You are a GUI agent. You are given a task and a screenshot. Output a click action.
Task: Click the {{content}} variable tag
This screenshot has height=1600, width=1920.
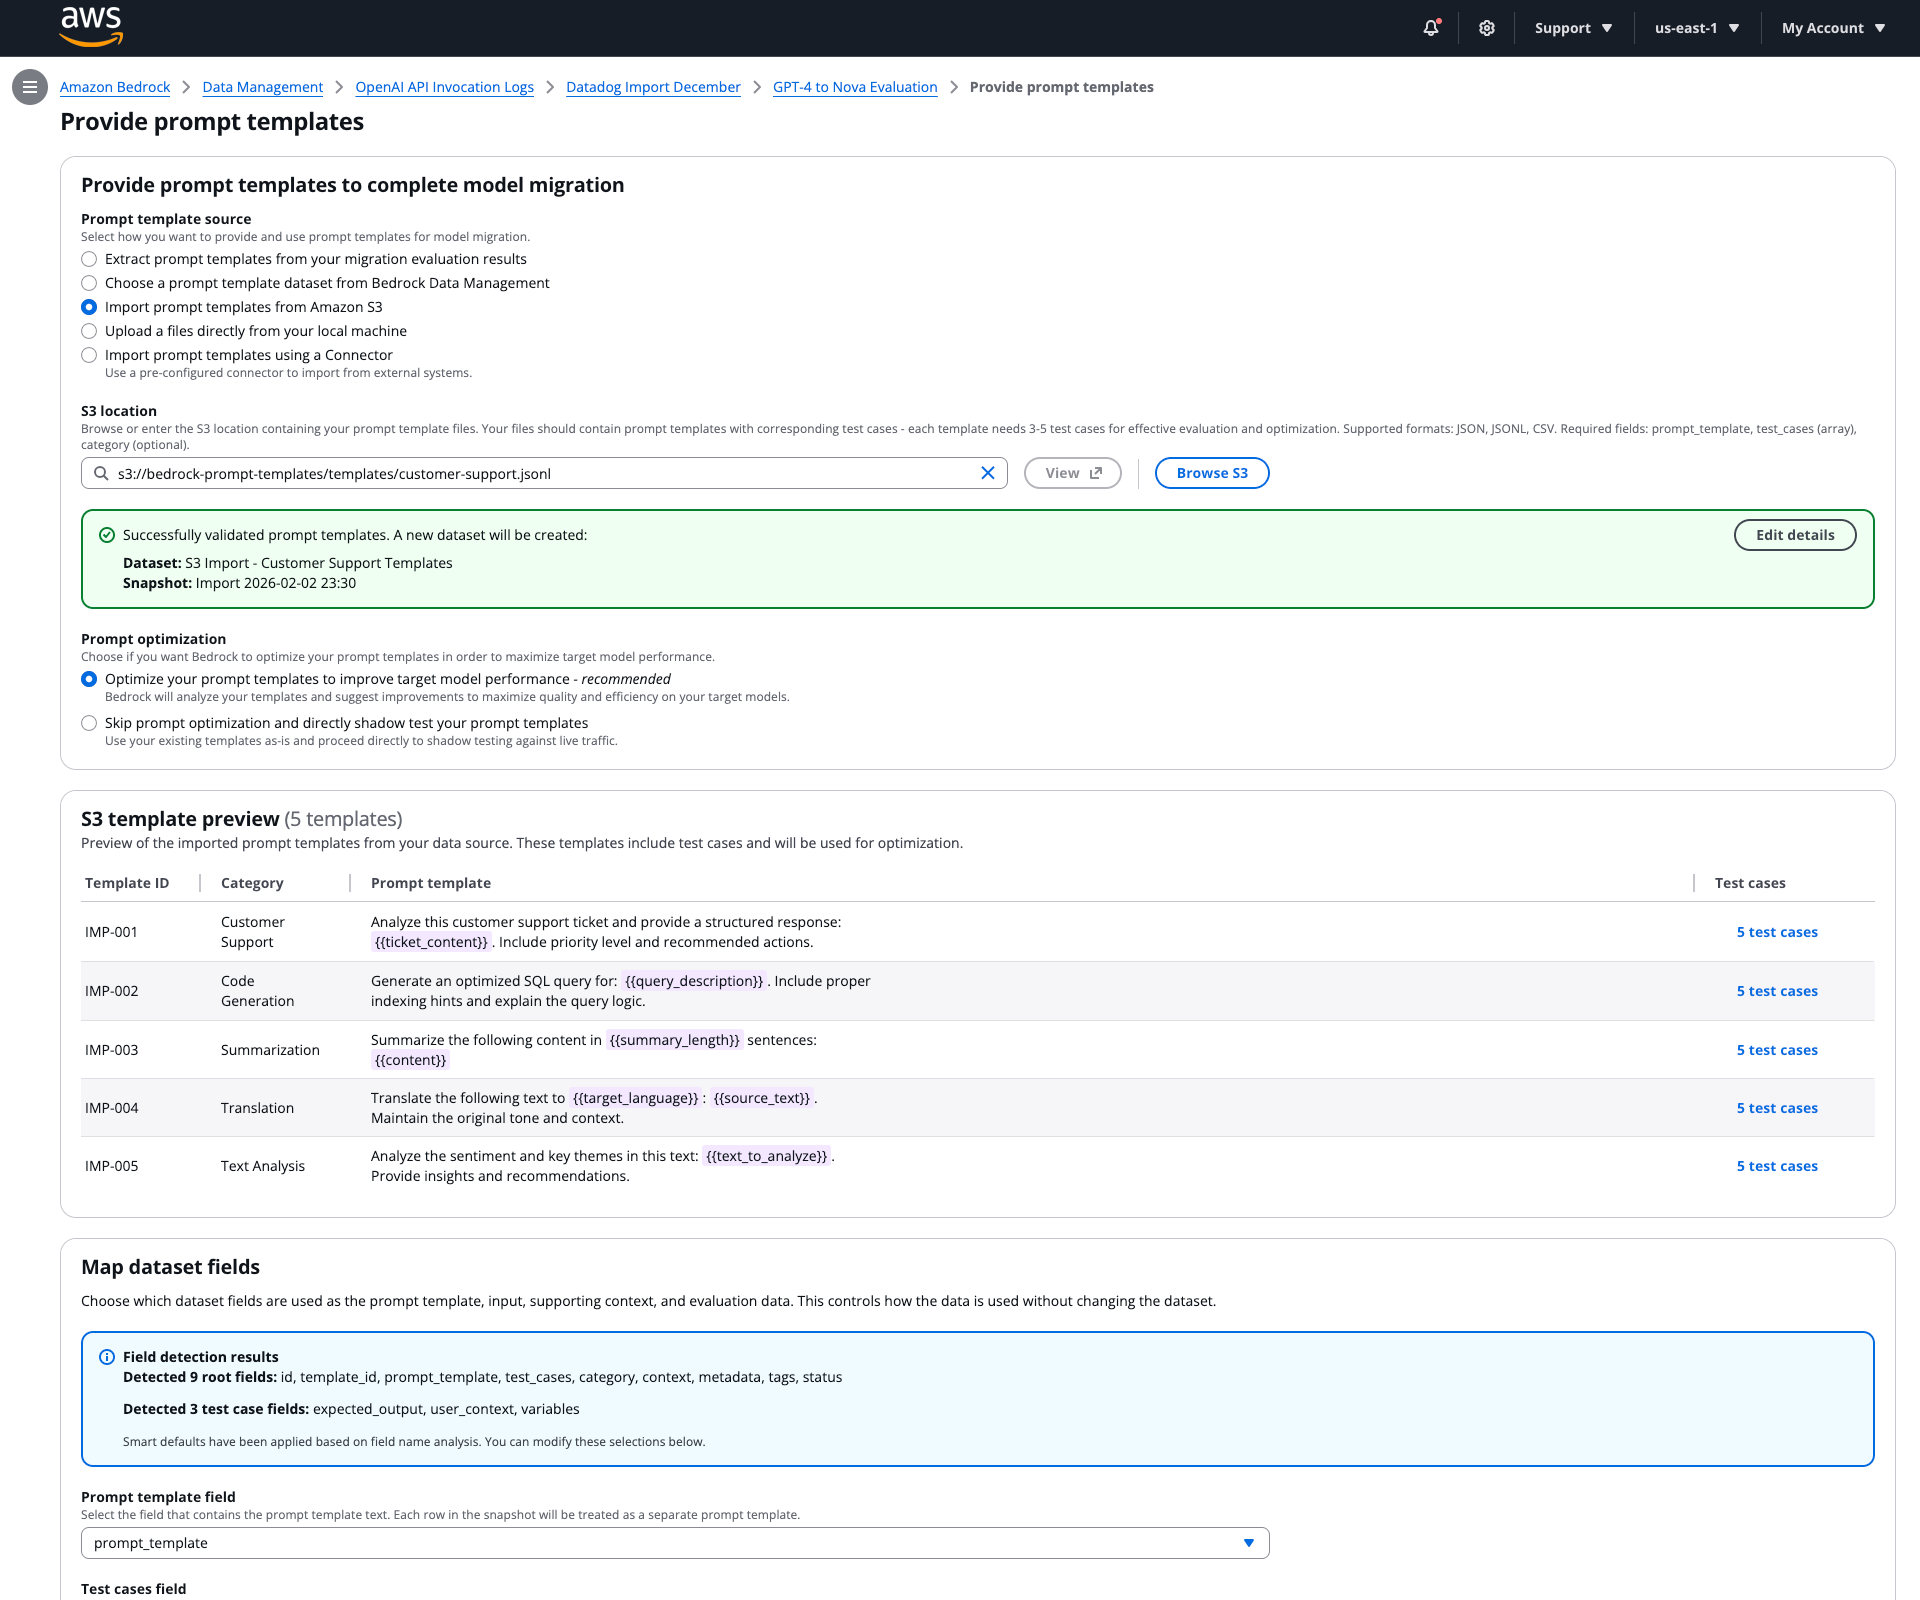click(x=410, y=1060)
